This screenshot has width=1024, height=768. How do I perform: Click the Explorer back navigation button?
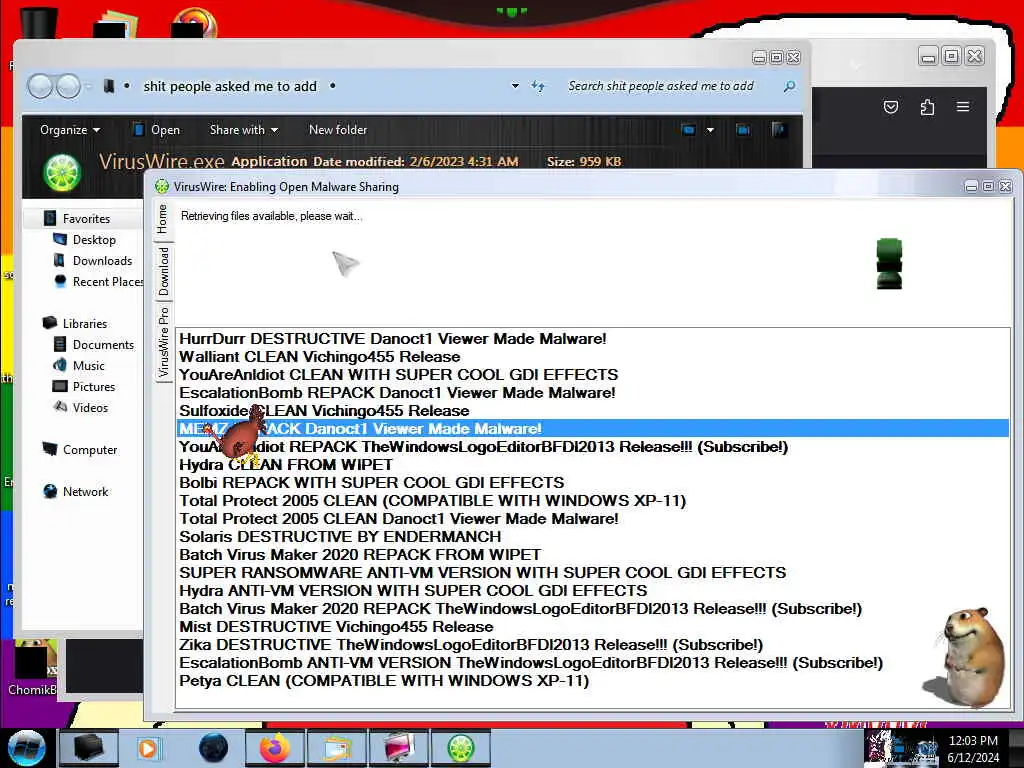tap(40, 86)
